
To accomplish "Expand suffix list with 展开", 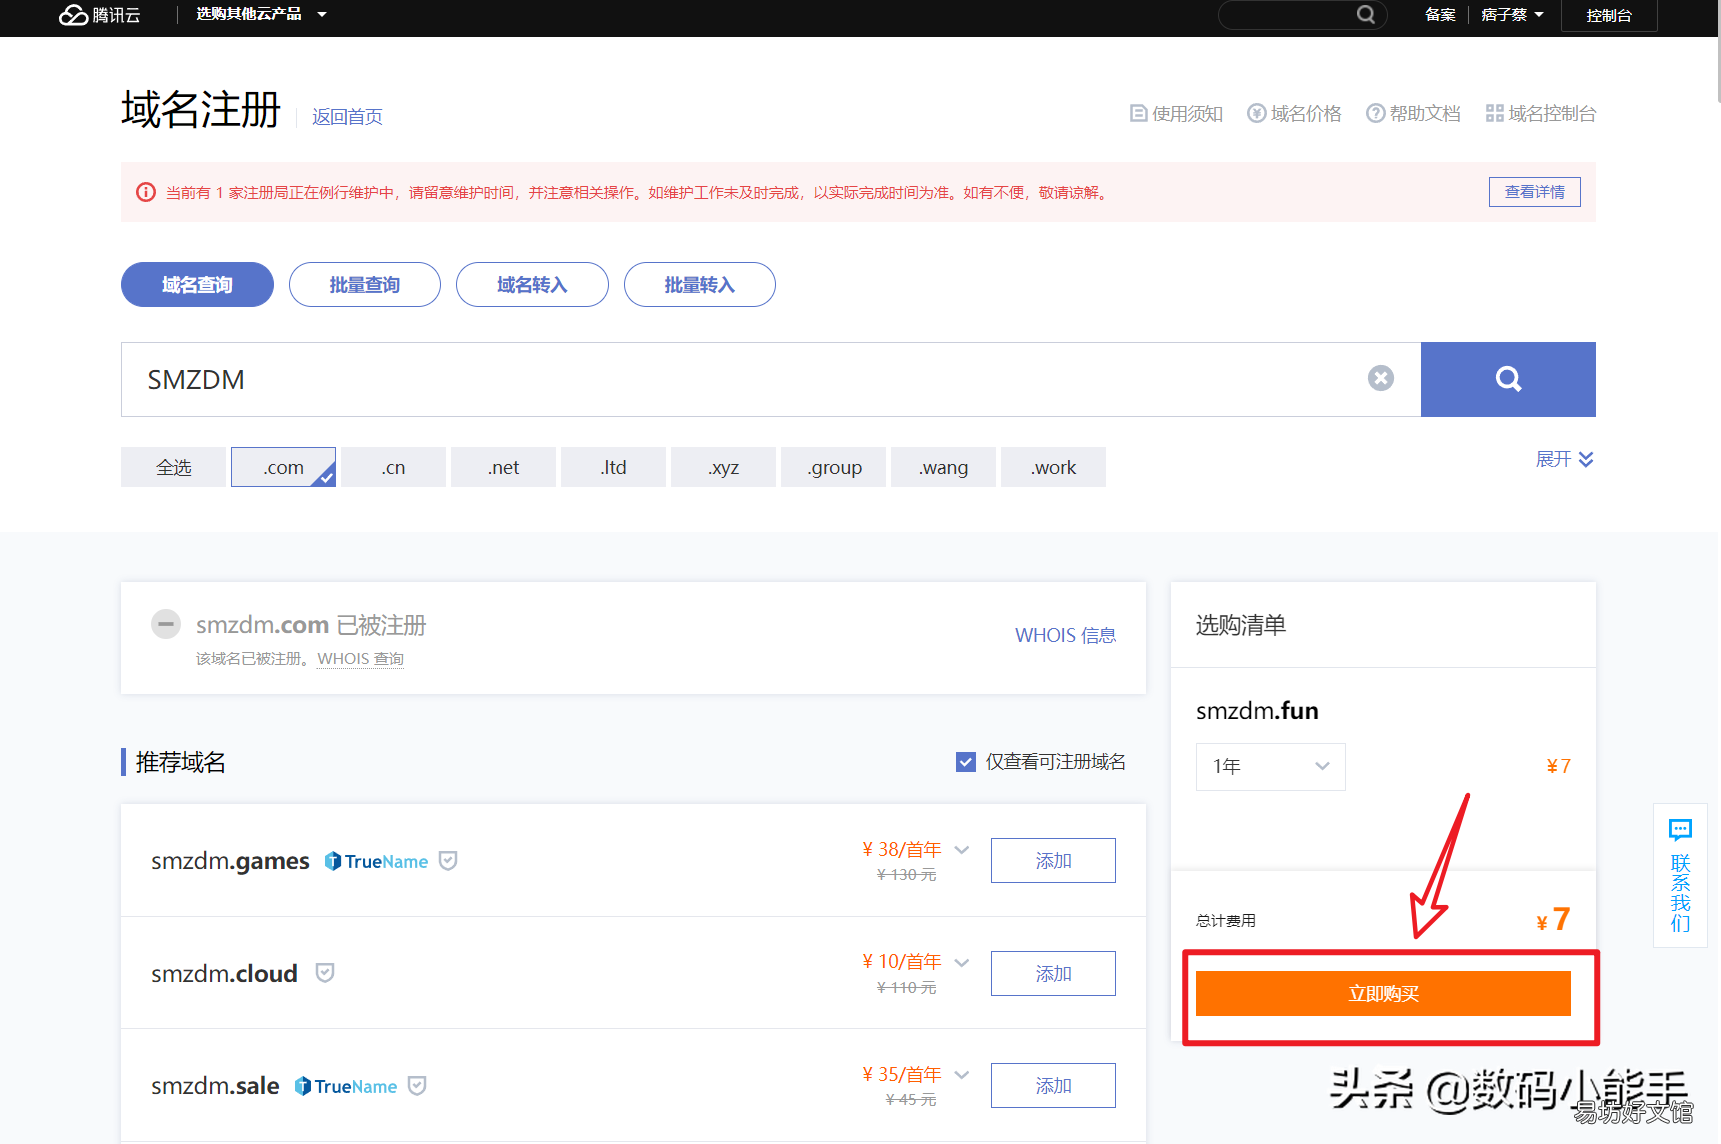I will 1565,459.
